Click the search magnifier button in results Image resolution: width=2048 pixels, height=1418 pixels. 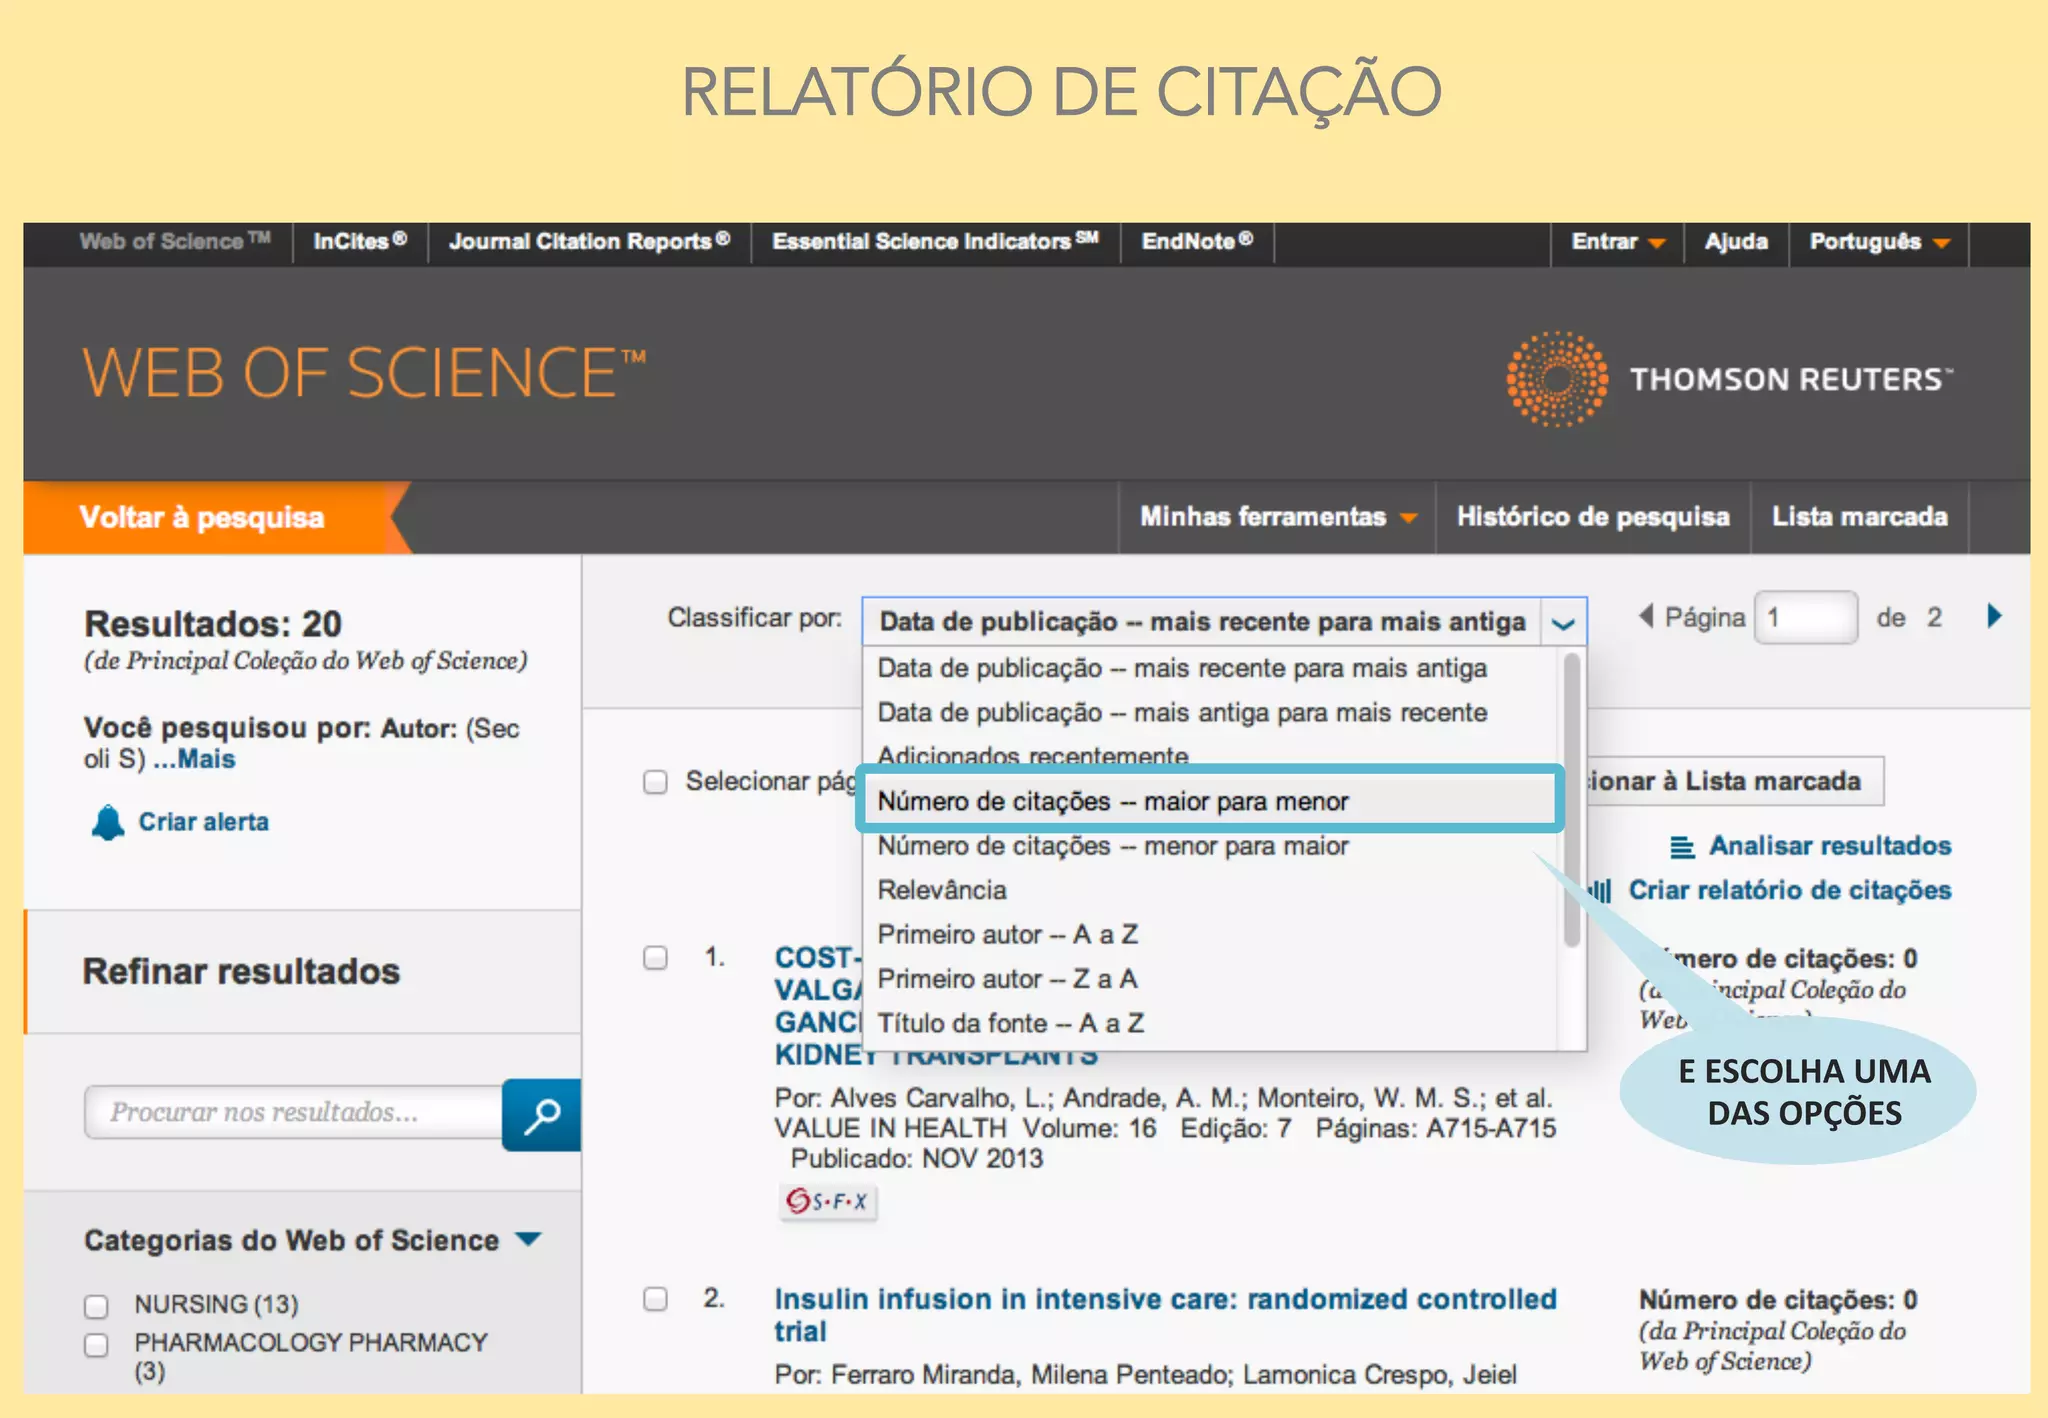coord(541,1114)
